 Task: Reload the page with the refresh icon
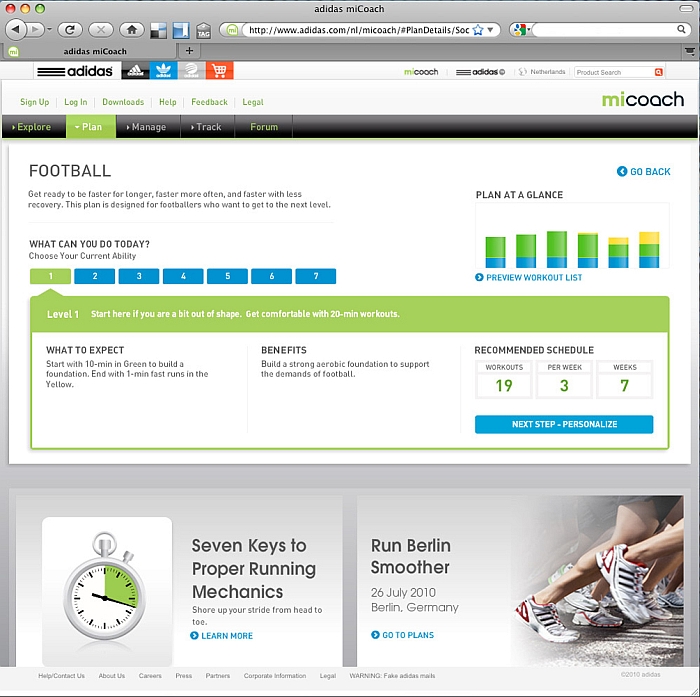coord(70,30)
